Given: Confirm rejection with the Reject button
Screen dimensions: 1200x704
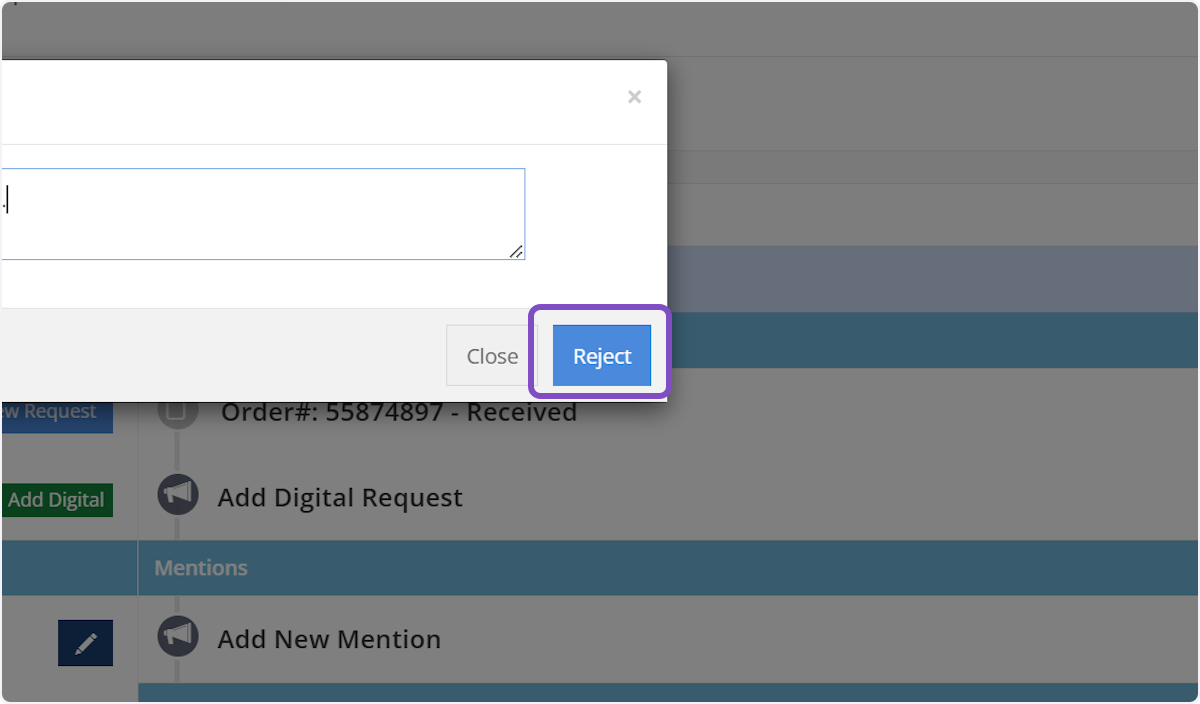Looking at the screenshot, I should (601, 356).
